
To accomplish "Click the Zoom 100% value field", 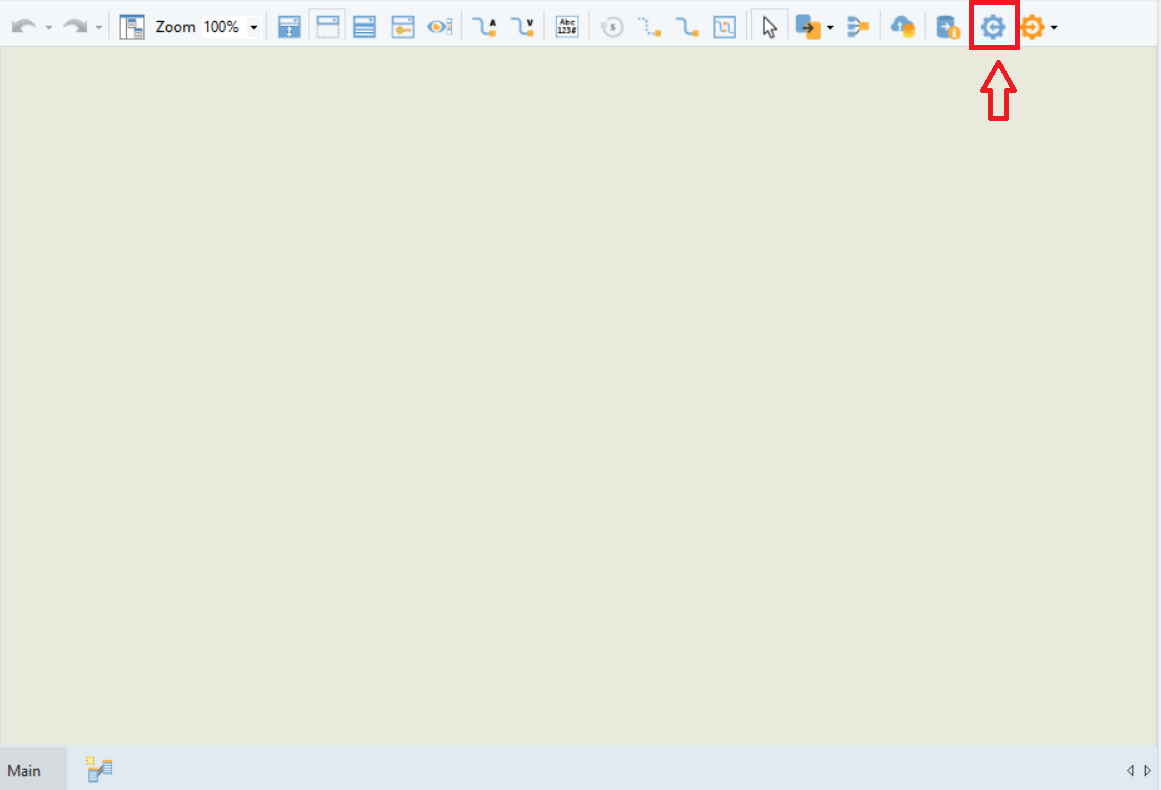I will tap(221, 27).
